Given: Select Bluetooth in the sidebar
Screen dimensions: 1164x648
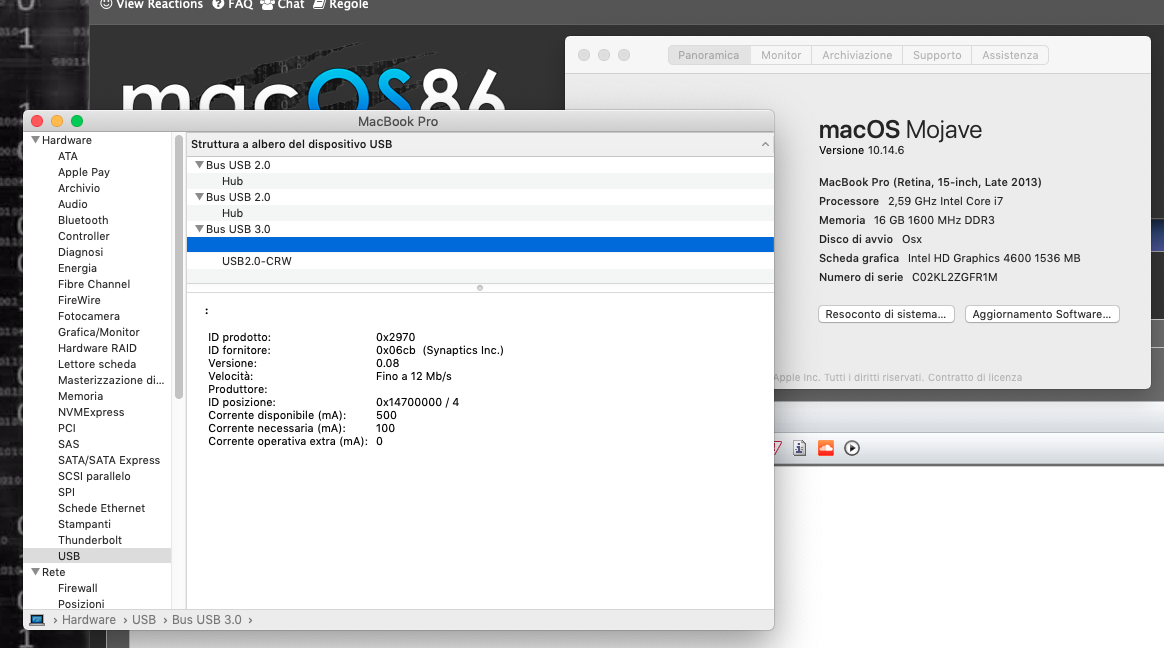Looking at the screenshot, I should [x=83, y=220].
